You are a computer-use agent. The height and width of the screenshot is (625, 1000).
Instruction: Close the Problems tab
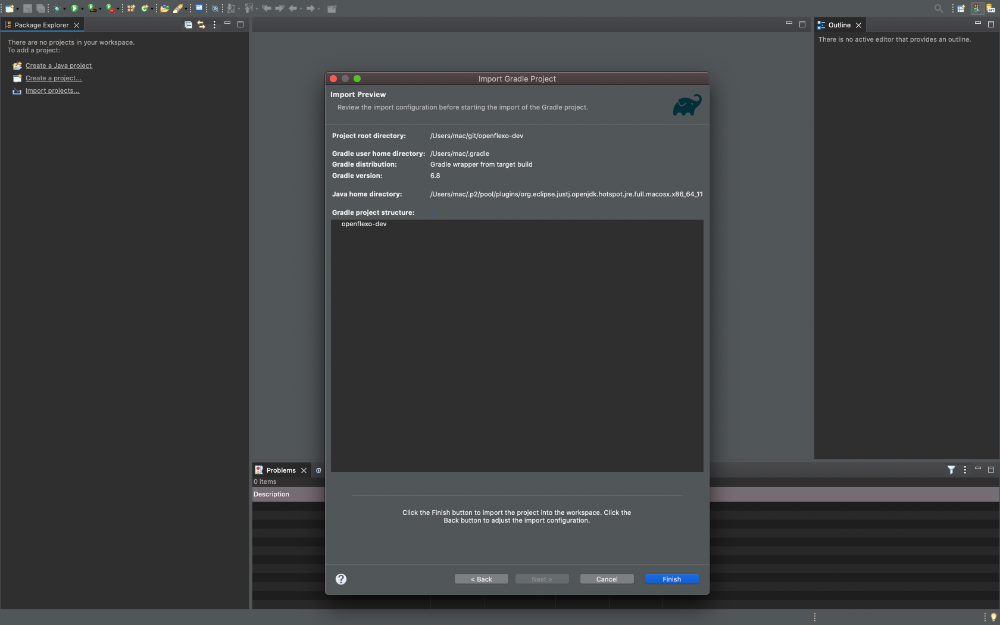pyautogui.click(x=304, y=470)
